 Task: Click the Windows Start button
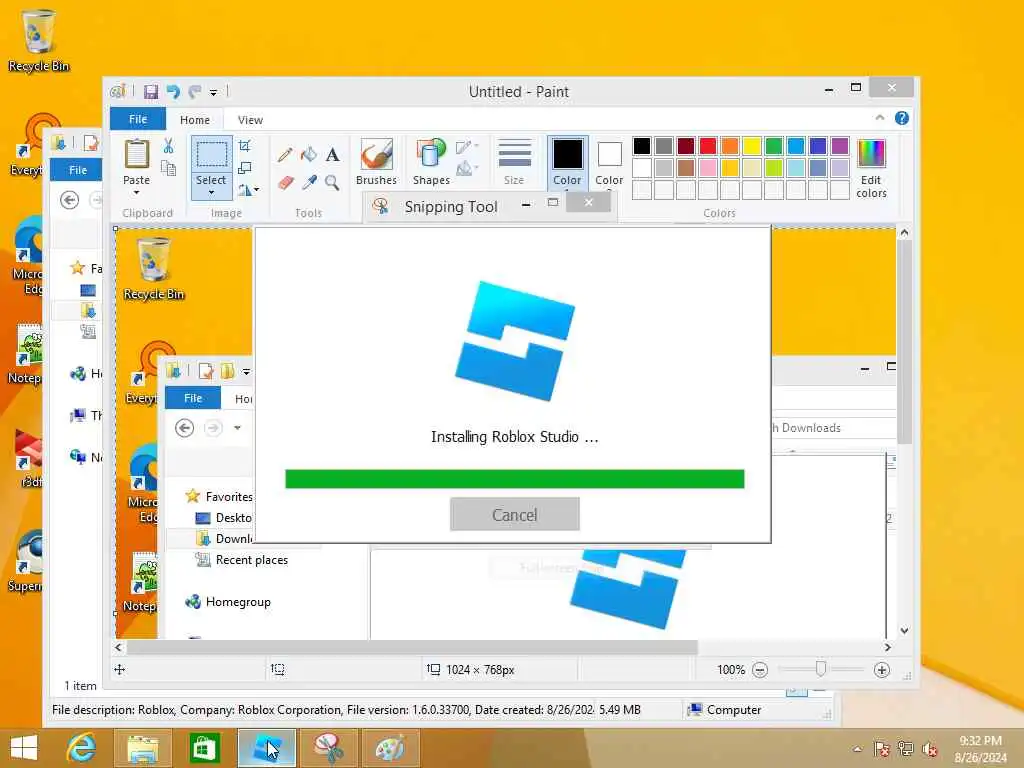(x=24, y=748)
